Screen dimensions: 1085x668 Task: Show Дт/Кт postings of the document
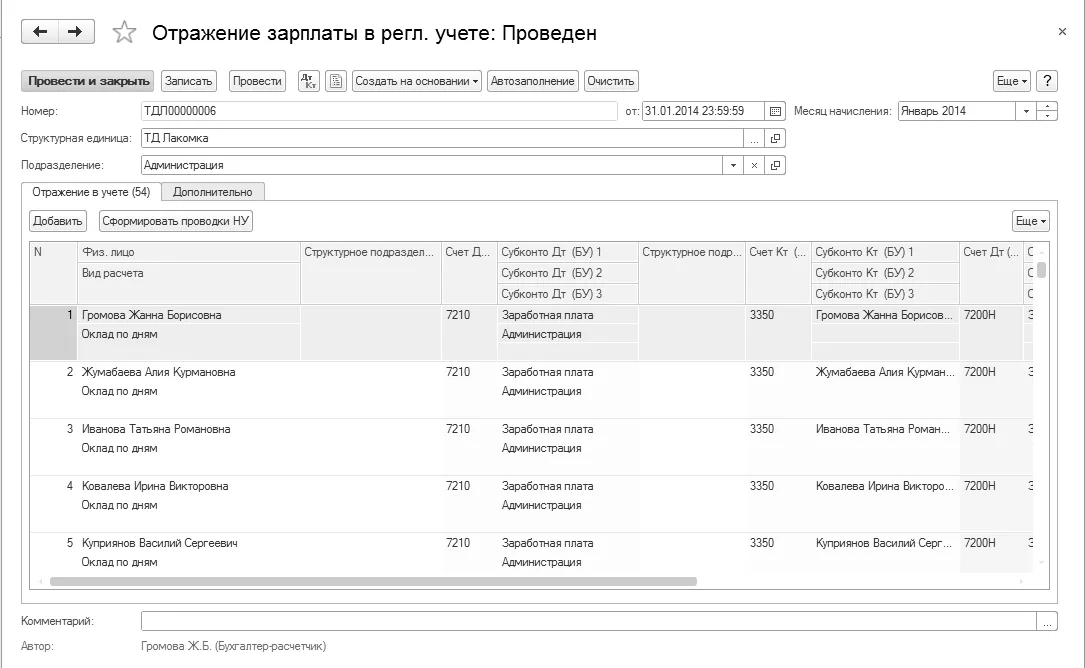pos(309,81)
